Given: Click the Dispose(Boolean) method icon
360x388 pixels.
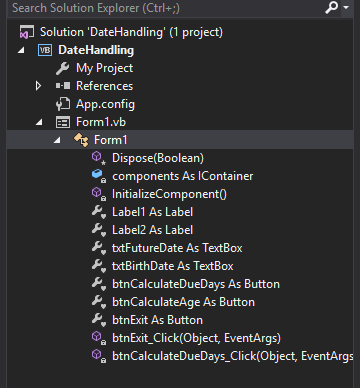Looking at the screenshot, I should point(99,158).
